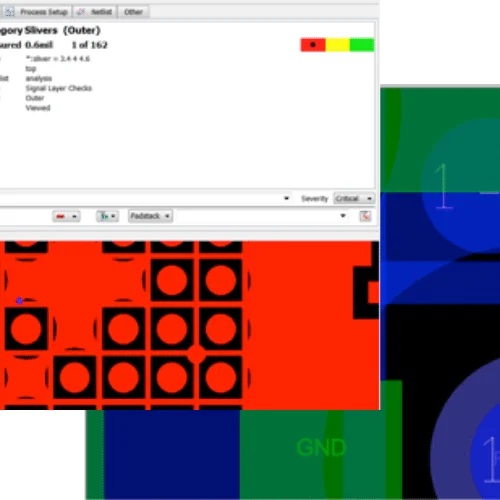Click the 'Viewed' status text
The height and width of the screenshot is (500, 500).
click(38, 108)
